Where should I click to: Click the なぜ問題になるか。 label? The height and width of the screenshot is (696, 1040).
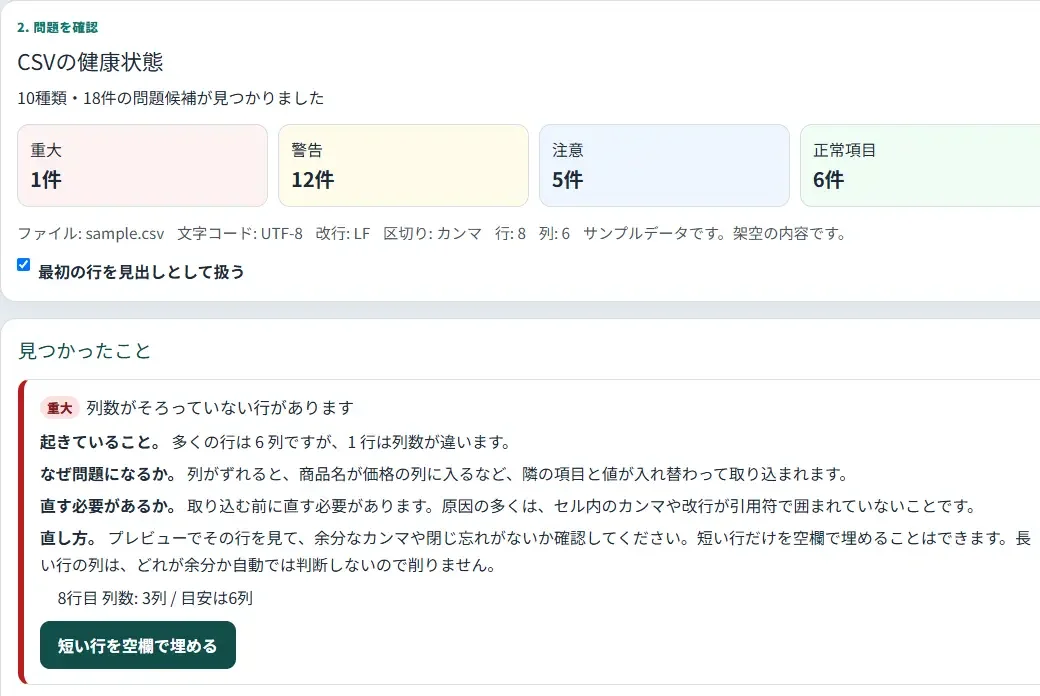pos(109,474)
